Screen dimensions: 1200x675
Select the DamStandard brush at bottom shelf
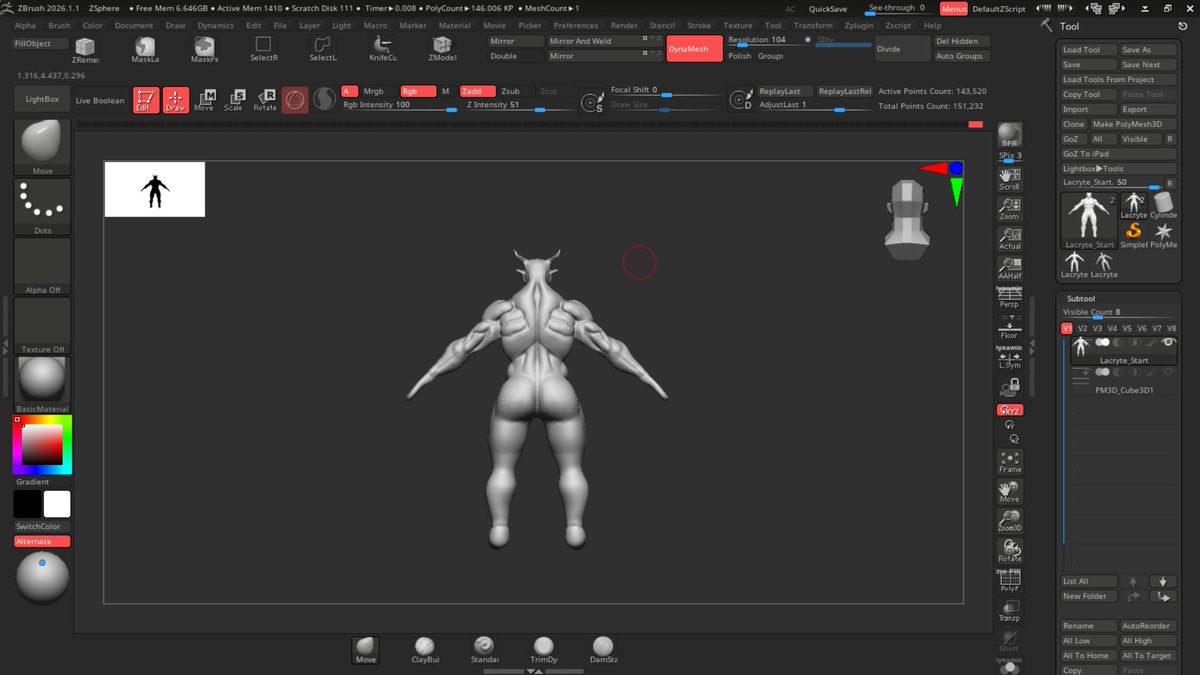(x=603, y=650)
